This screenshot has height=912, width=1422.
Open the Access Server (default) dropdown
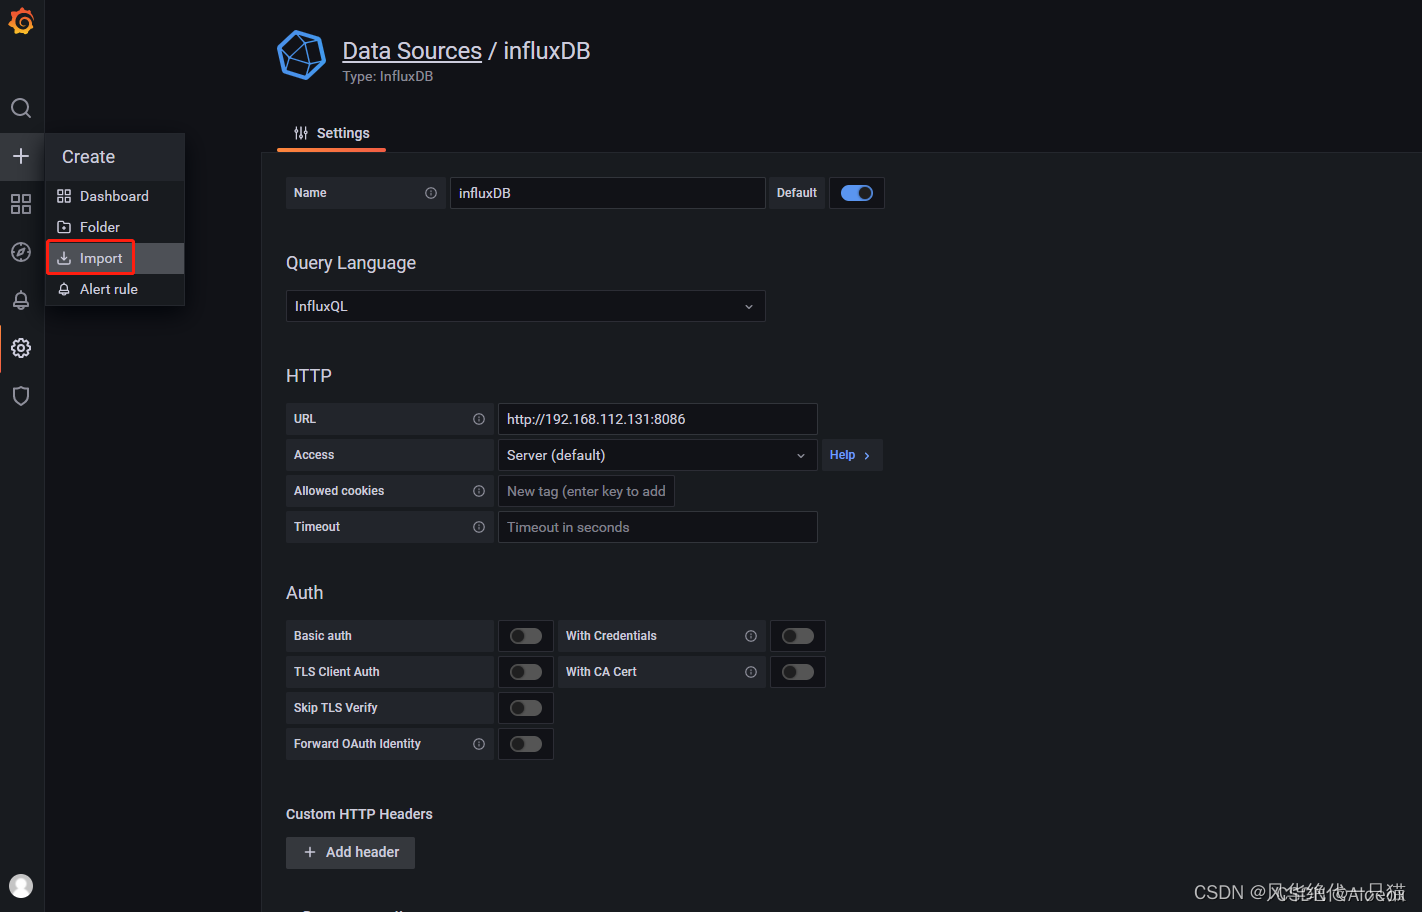point(658,455)
